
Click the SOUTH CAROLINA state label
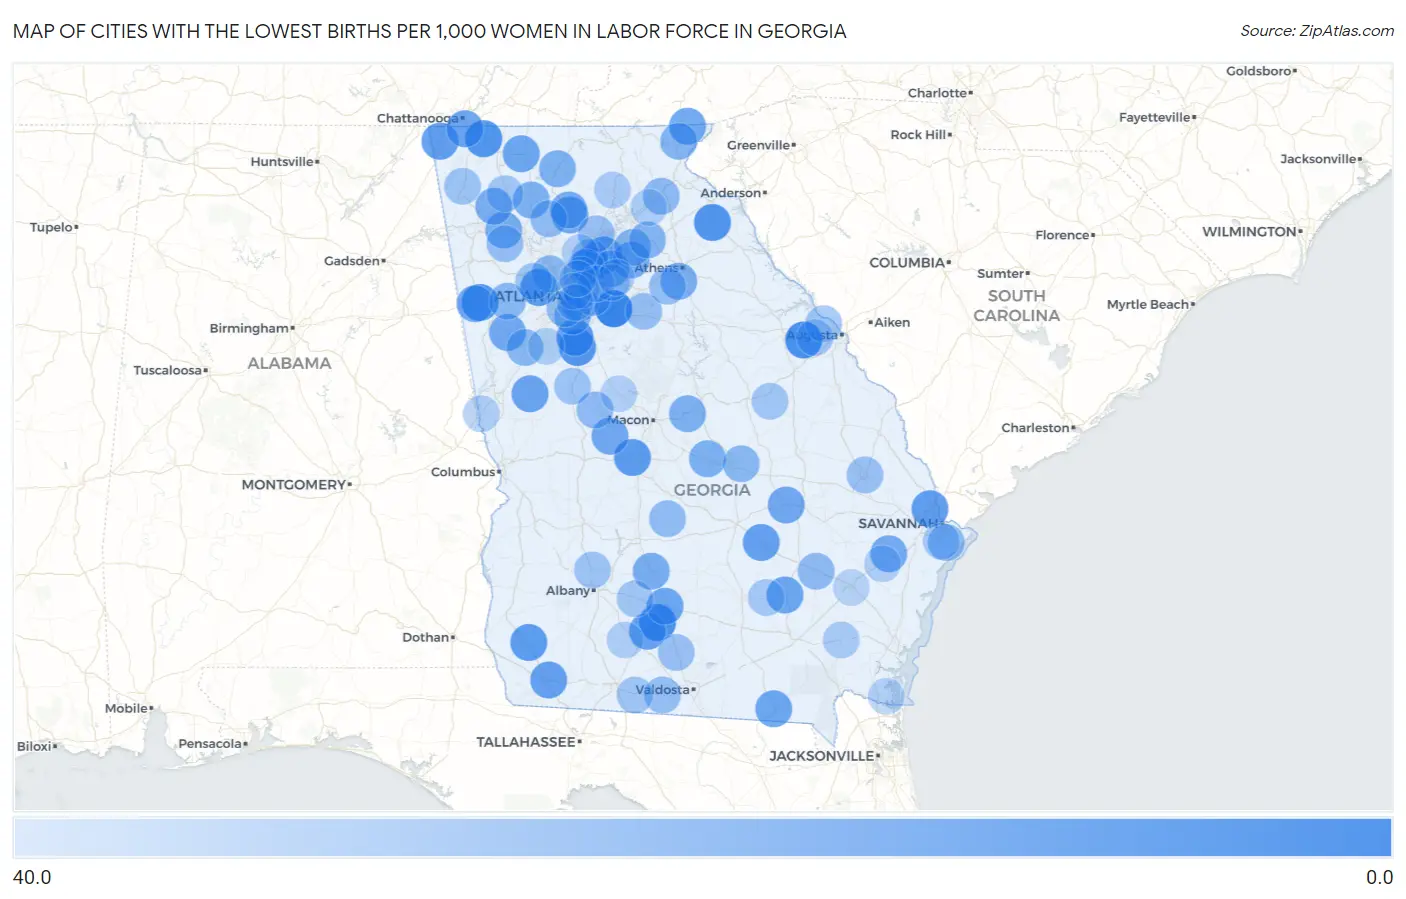1016,306
